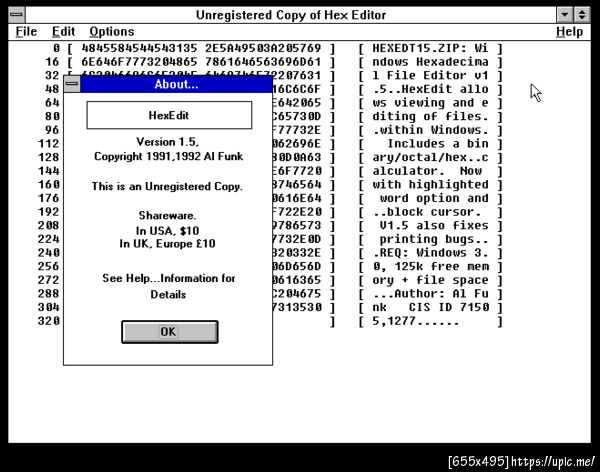Click the offset label 256
Screen dimensions: 600x472
tap(49, 266)
